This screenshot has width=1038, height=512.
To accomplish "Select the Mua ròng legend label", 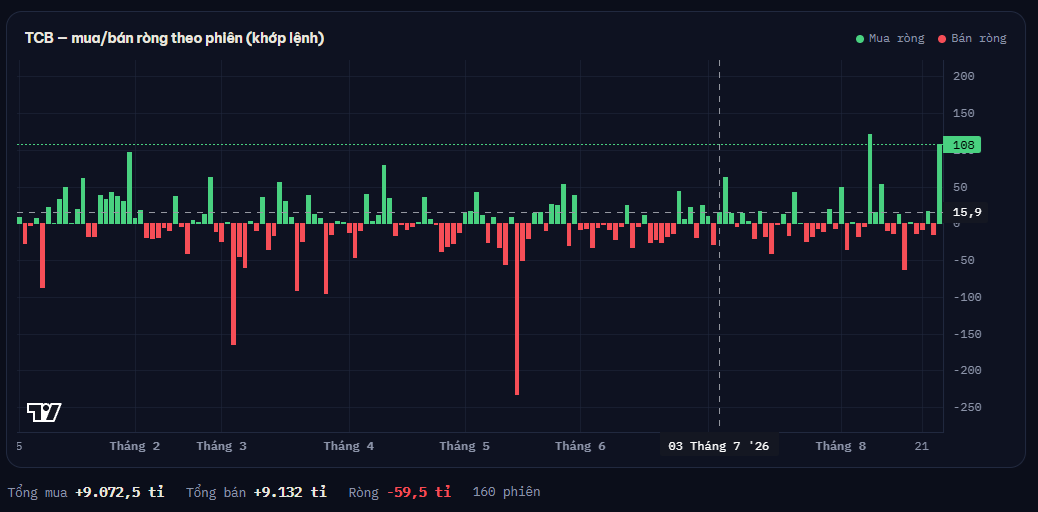I will coord(896,38).
